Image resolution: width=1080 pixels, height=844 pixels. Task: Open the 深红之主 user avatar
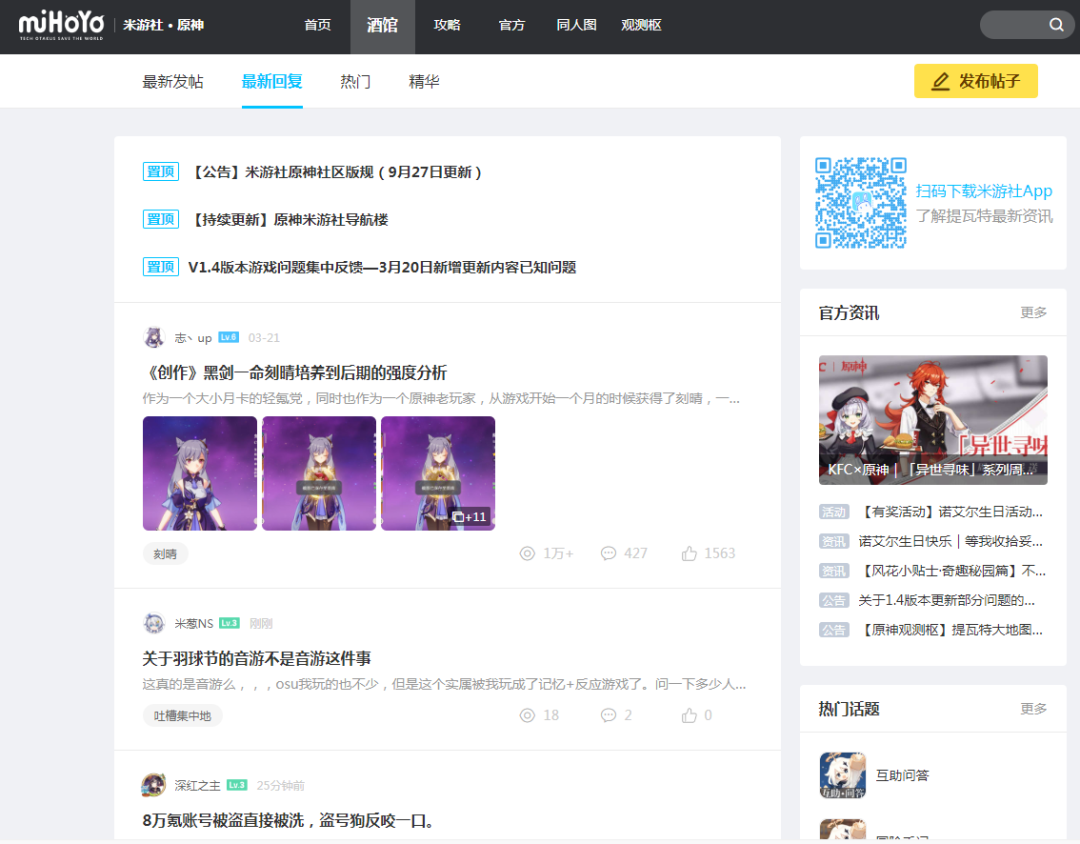pos(154,785)
